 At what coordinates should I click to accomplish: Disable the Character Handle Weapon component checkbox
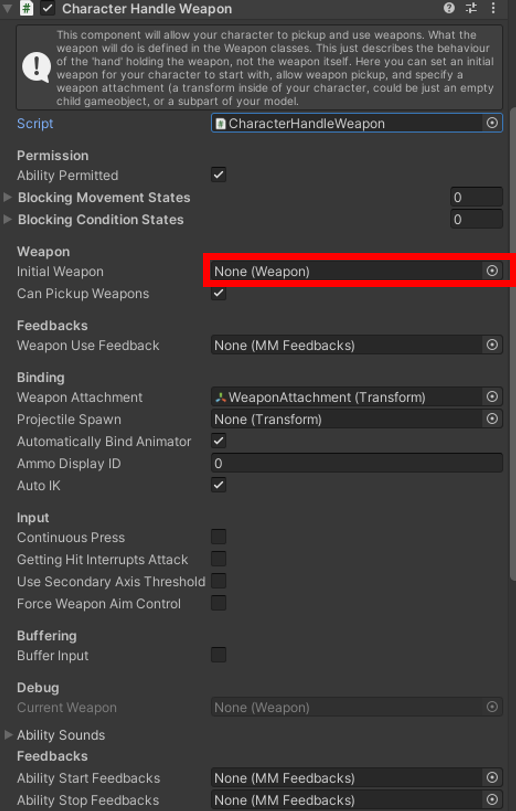48,8
